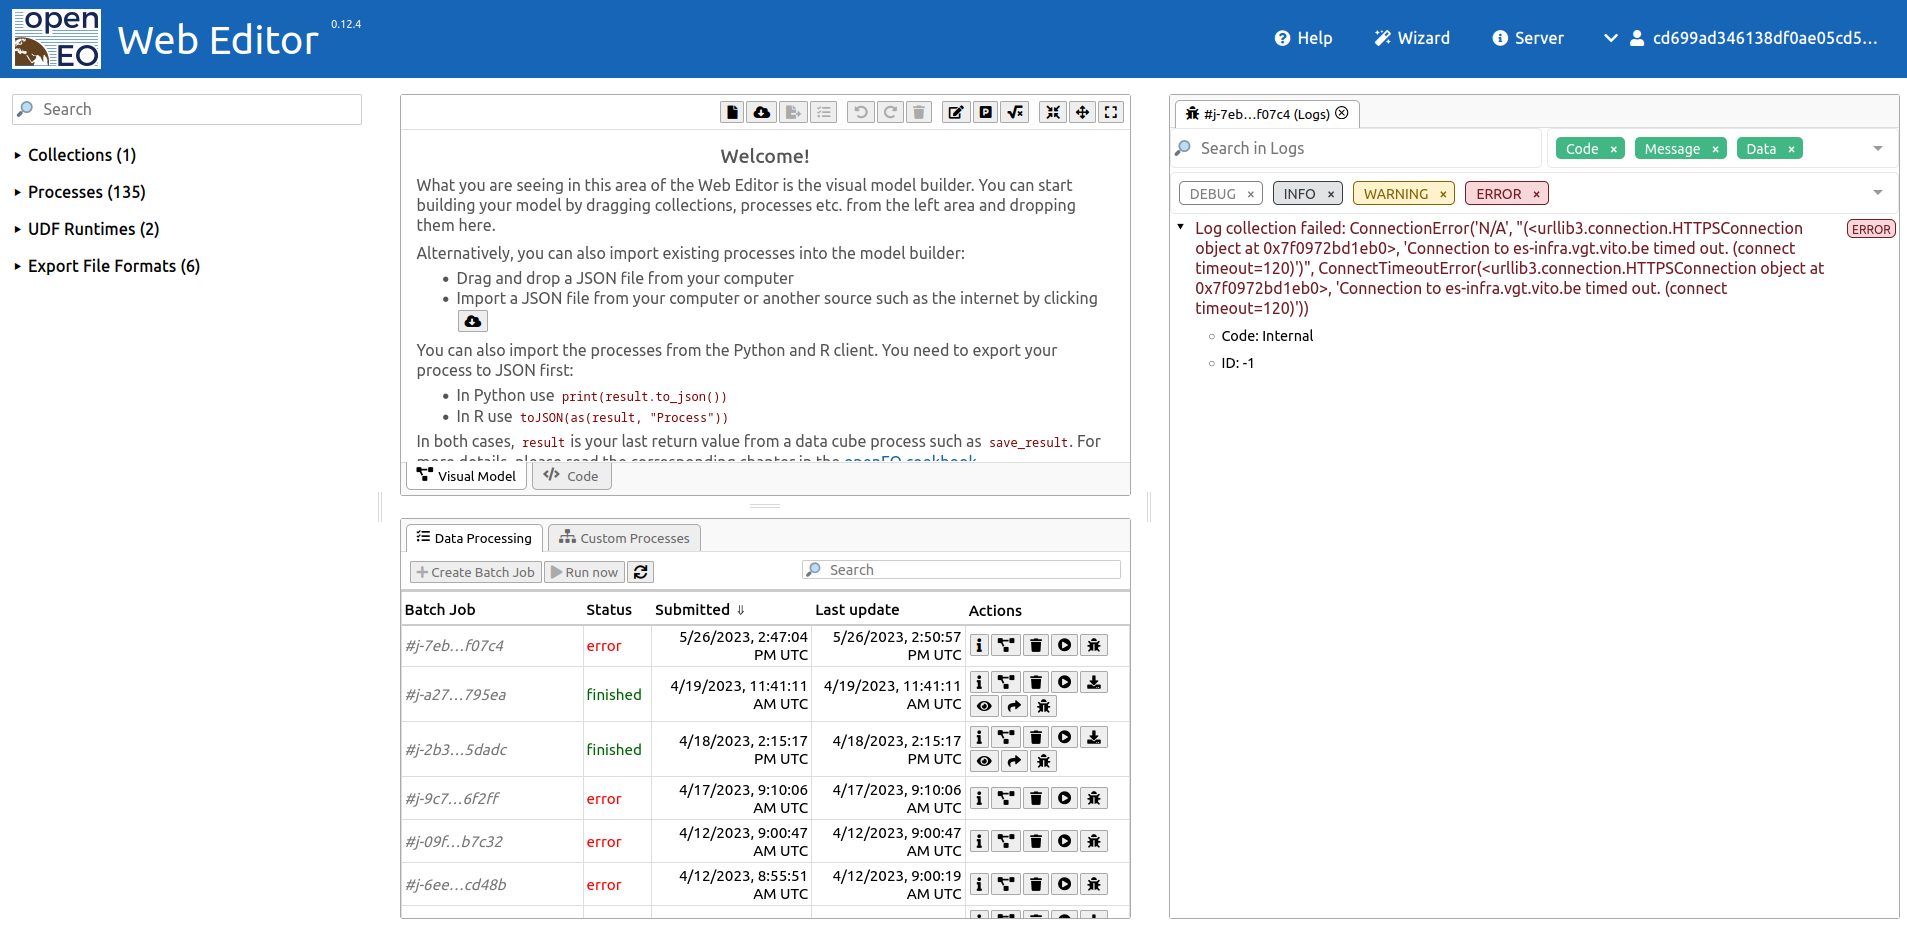This screenshot has height=930, width=1907.
Task: Import a process from cloud source
Action: 761,112
